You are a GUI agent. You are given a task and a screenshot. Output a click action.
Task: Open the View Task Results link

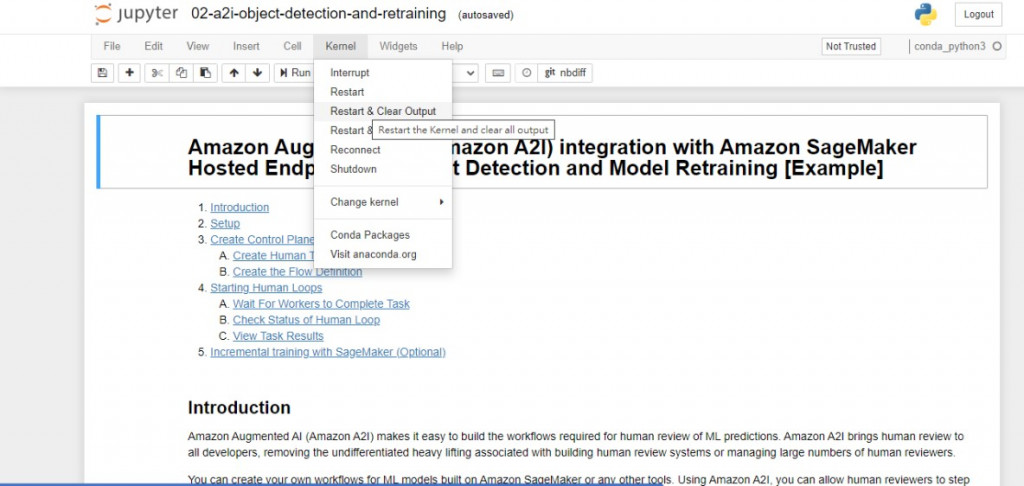tap(278, 336)
